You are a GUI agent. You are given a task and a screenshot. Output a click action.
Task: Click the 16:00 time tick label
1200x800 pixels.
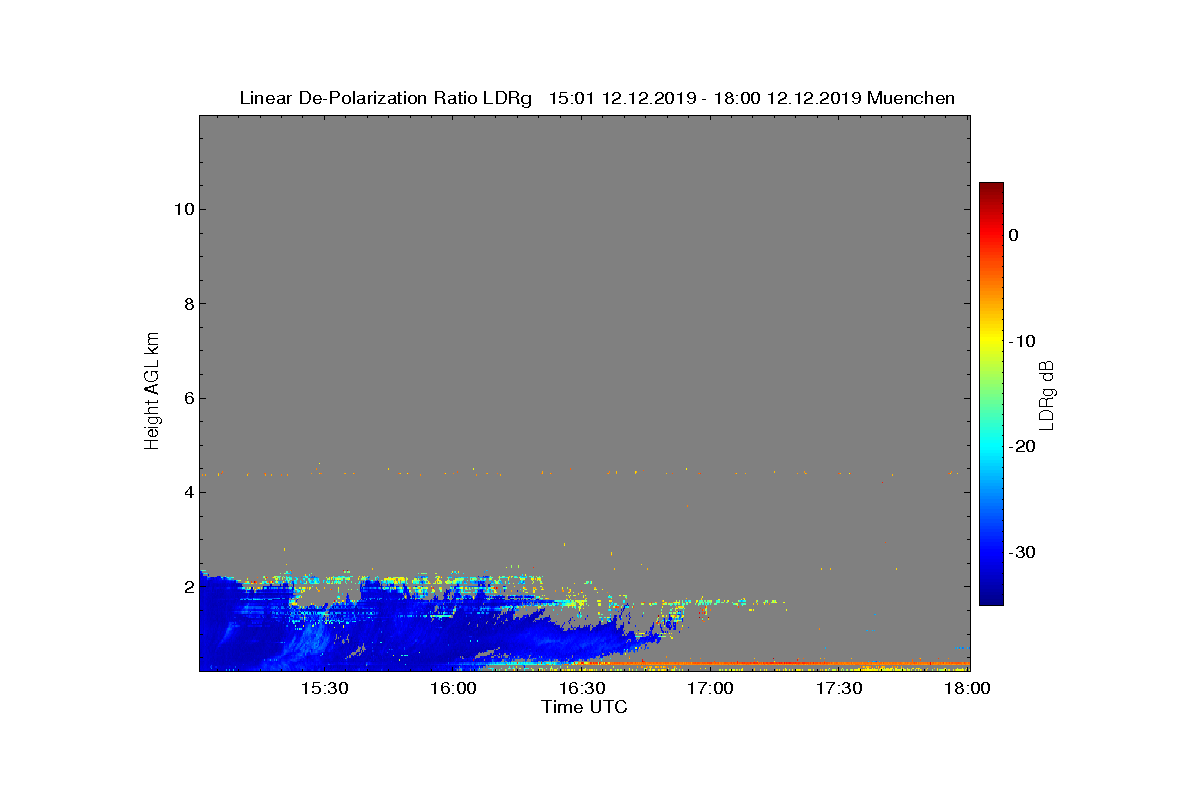(453, 688)
